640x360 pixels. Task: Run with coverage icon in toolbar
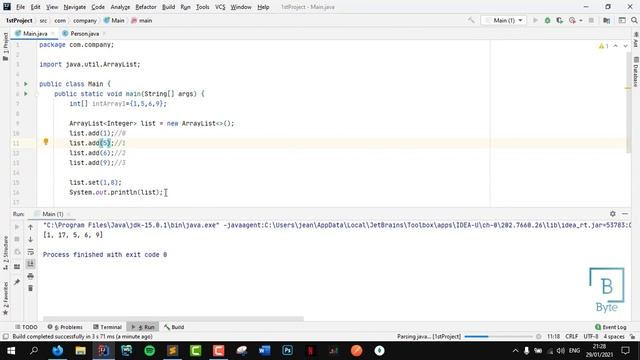click(560, 20)
